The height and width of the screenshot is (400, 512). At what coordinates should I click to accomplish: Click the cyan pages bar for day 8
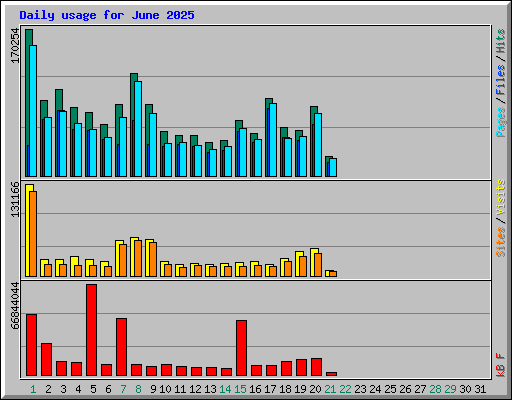pos(138,129)
